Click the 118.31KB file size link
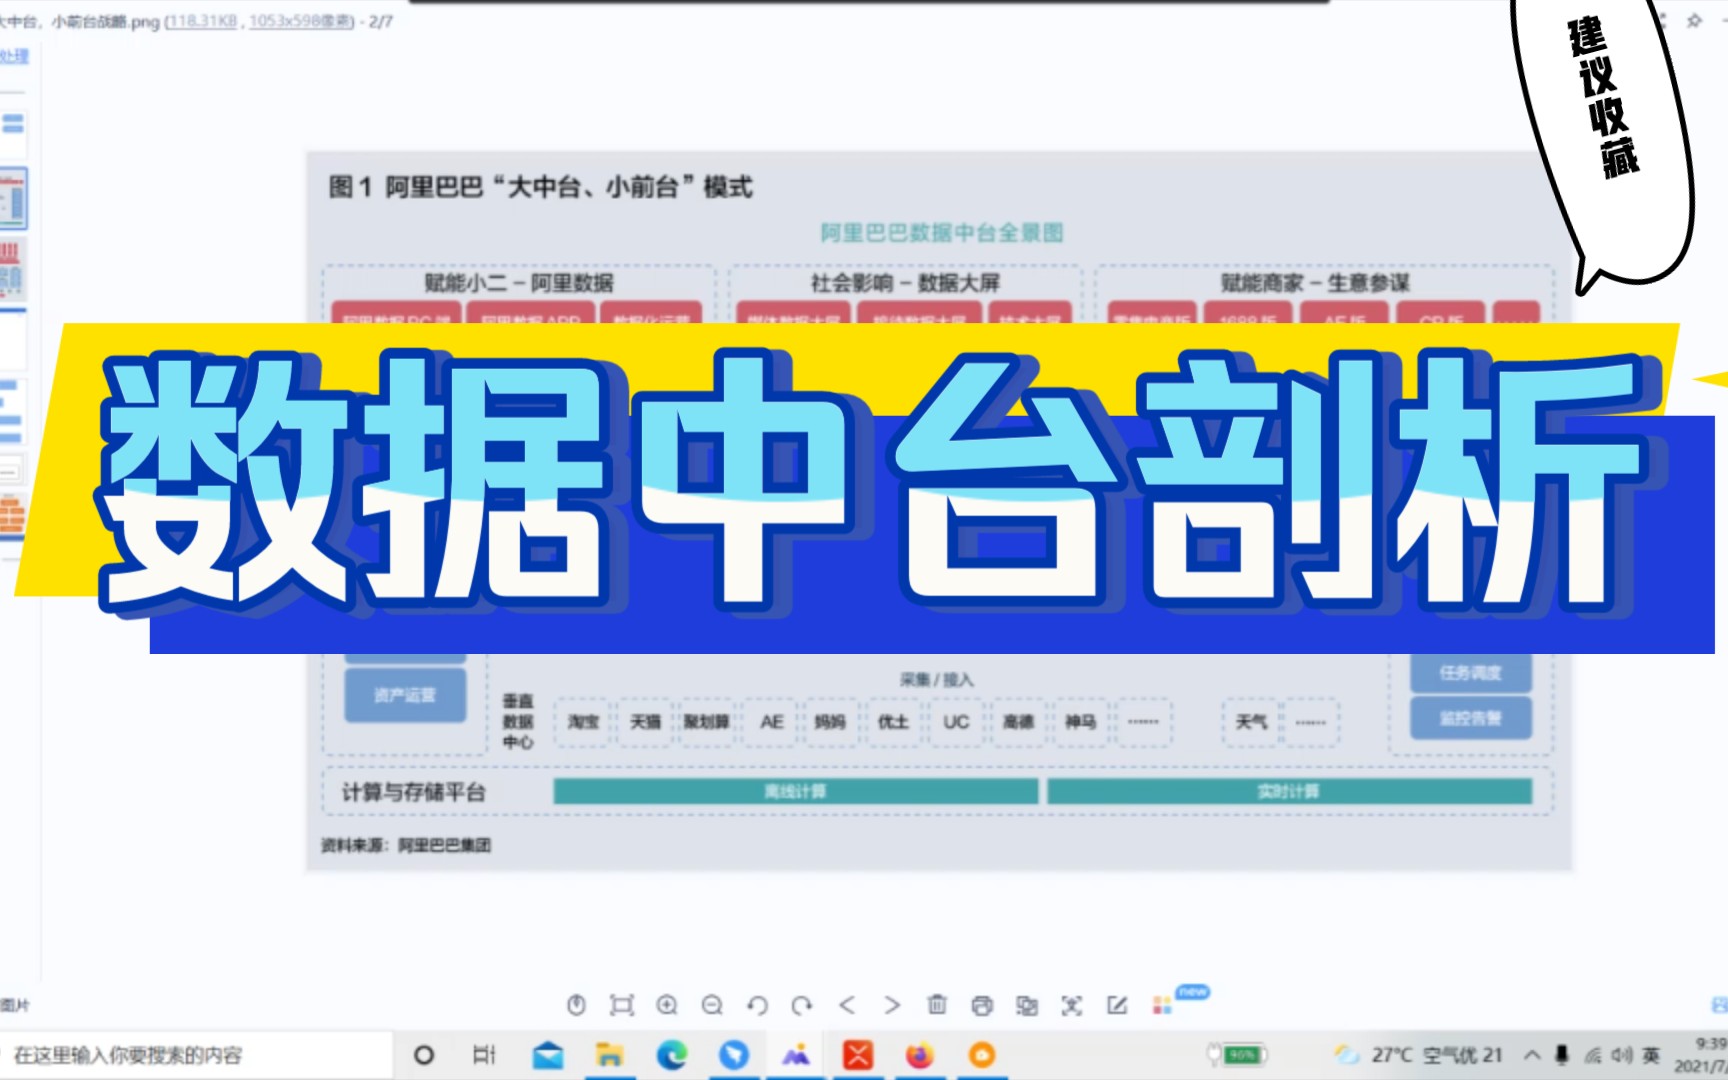This screenshot has height=1080, width=1728. click(203, 21)
